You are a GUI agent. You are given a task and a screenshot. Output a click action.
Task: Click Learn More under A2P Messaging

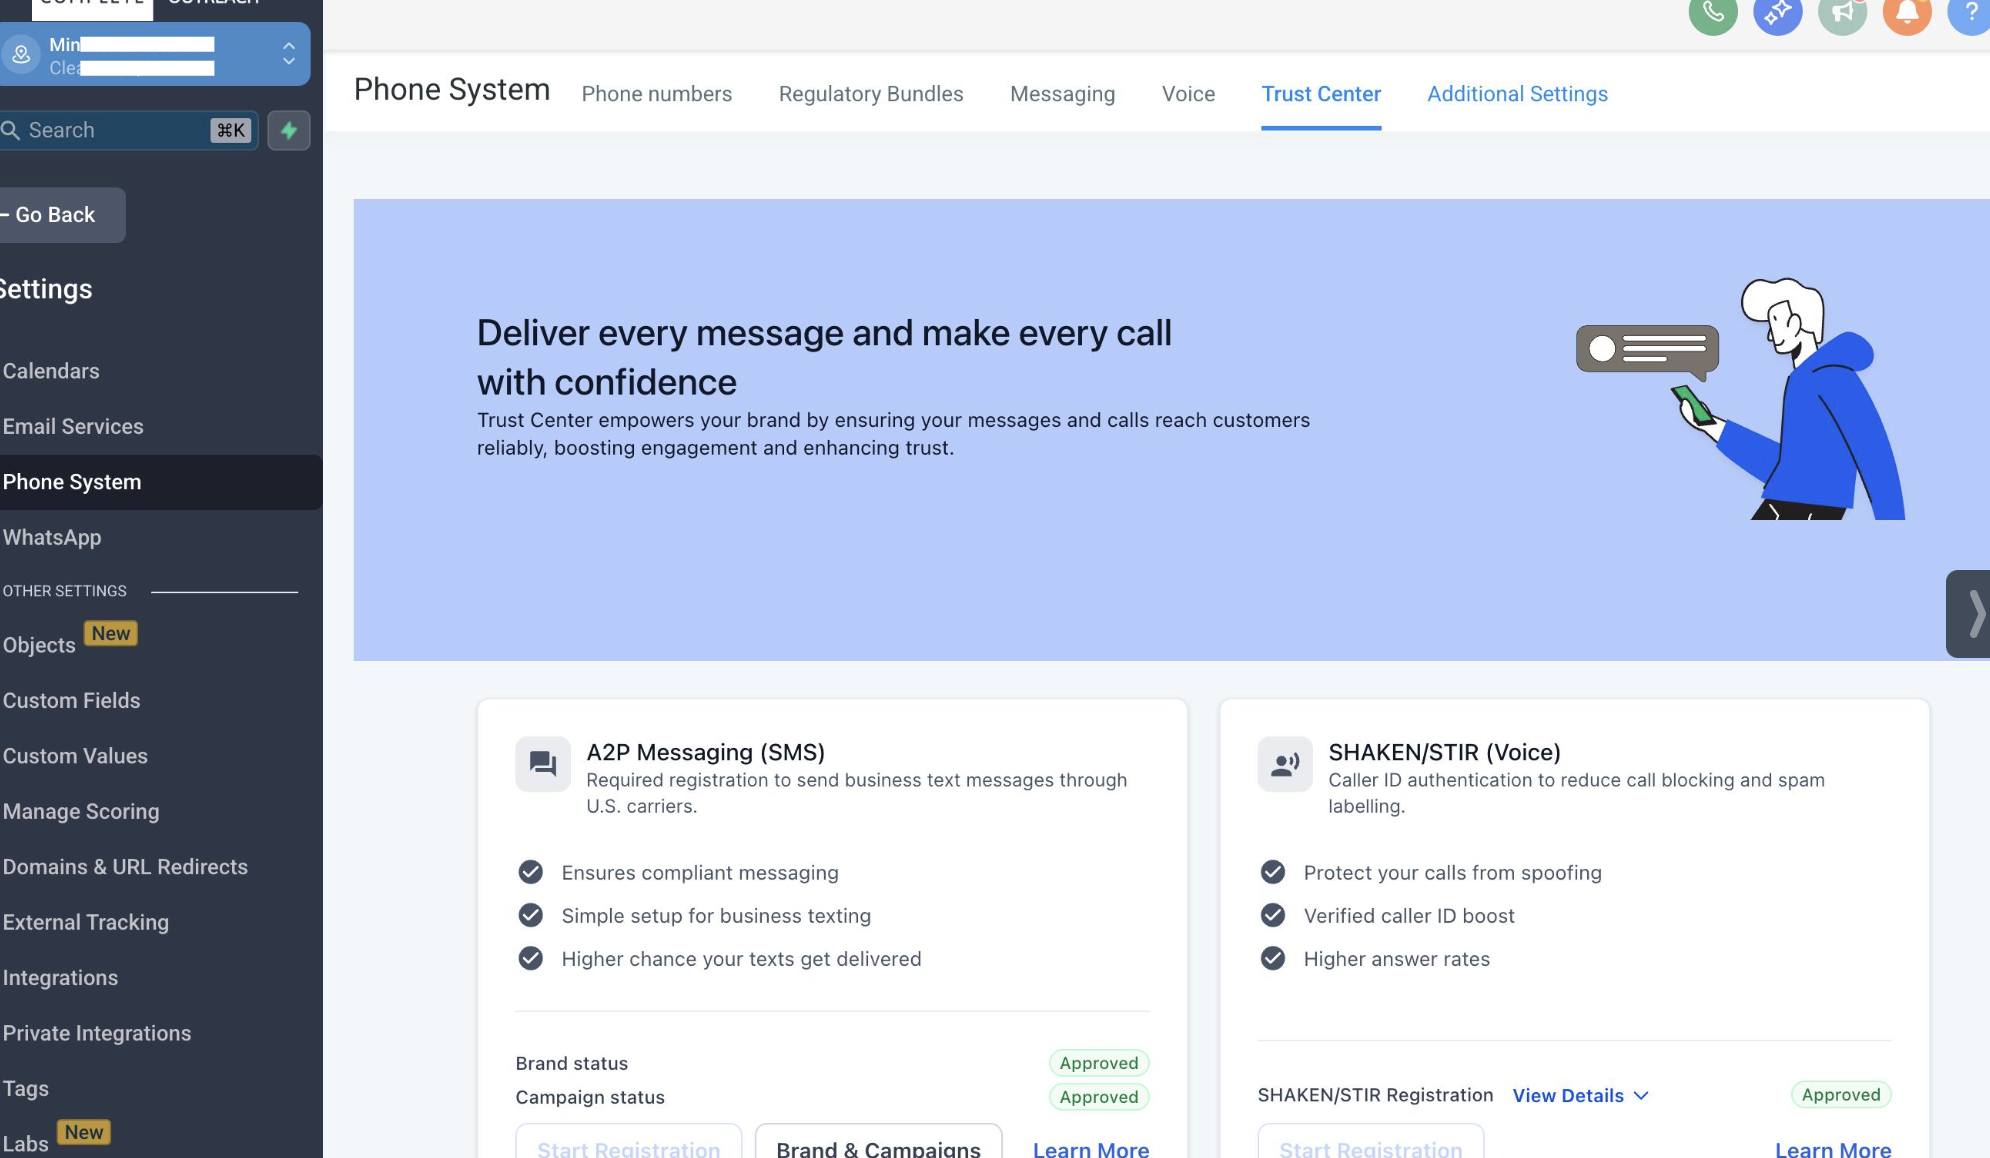point(1090,1149)
